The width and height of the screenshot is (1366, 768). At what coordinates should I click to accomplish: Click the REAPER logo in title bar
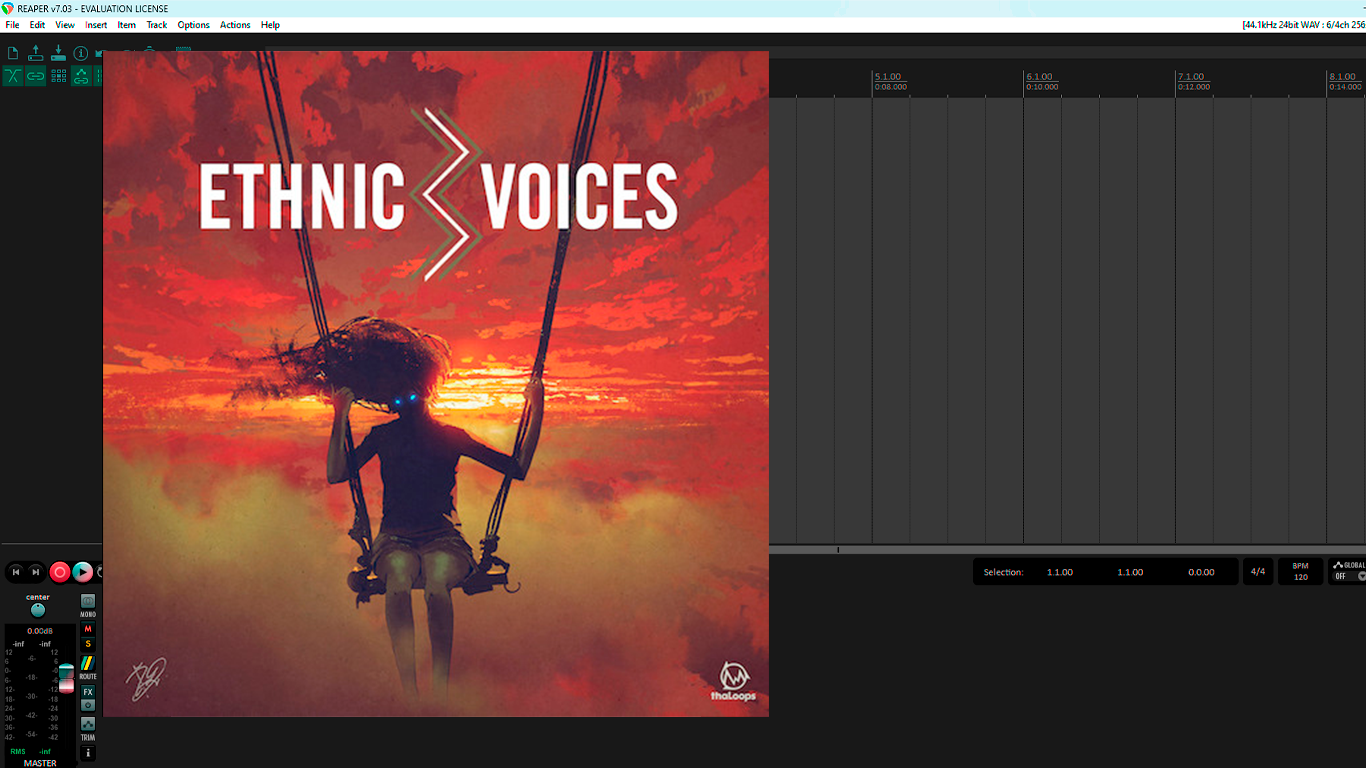point(8,8)
